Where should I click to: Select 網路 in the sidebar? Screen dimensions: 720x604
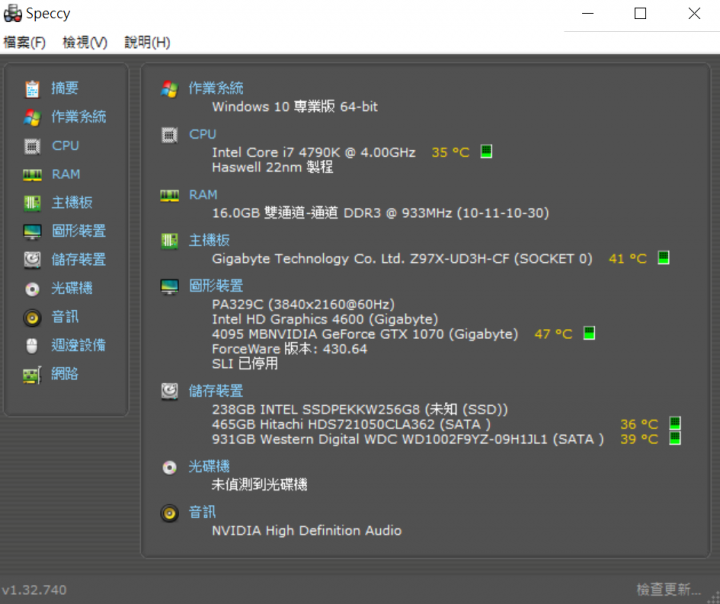[x=65, y=374]
